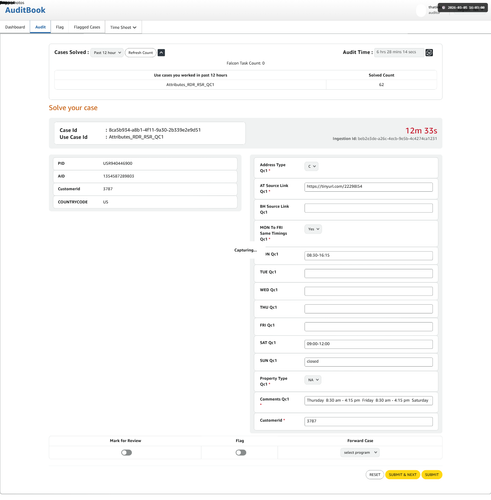The height and width of the screenshot is (500, 491).
Task: Click the SAT Qc1 input field
Action: click(x=368, y=344)
